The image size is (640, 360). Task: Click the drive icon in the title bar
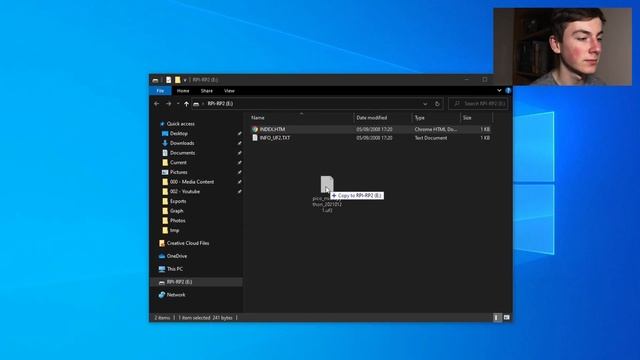click(155, 80)
